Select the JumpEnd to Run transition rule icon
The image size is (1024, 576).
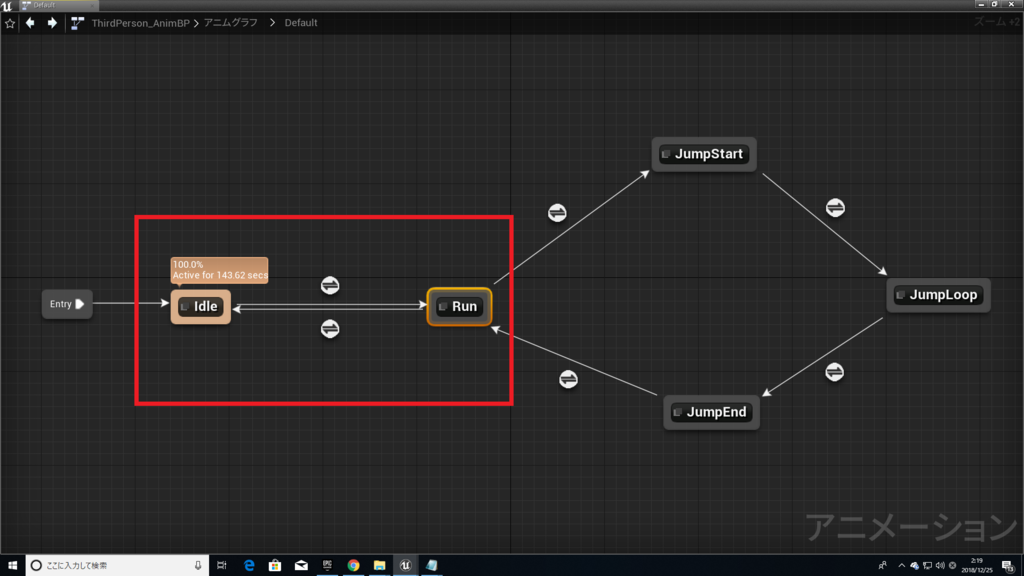point(568,379)
